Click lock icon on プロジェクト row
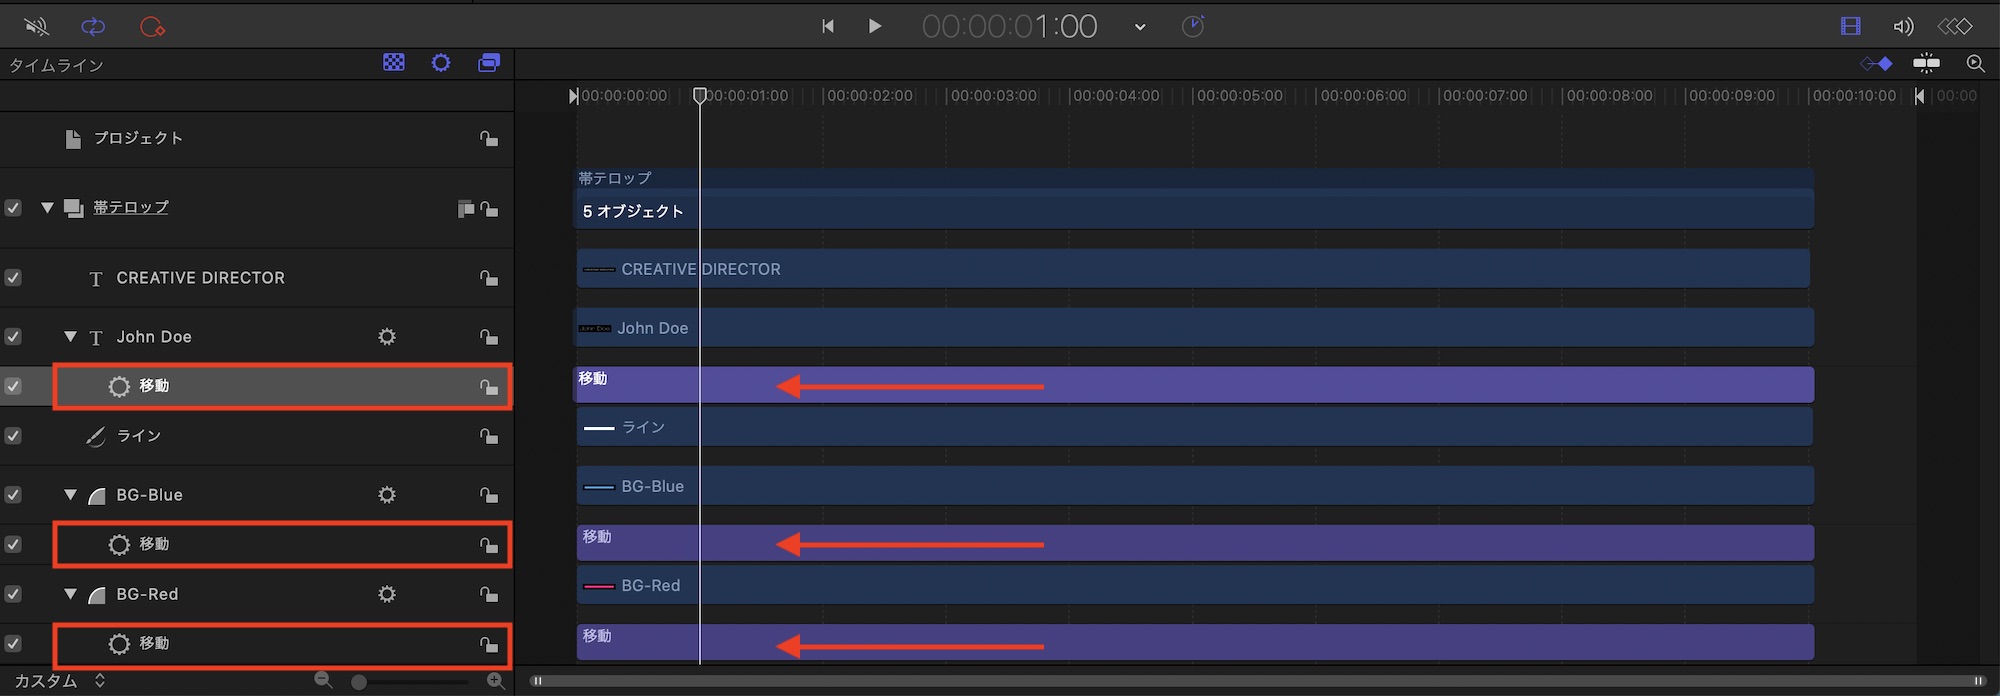2000x696 pixels. click(x=489, y=139)
